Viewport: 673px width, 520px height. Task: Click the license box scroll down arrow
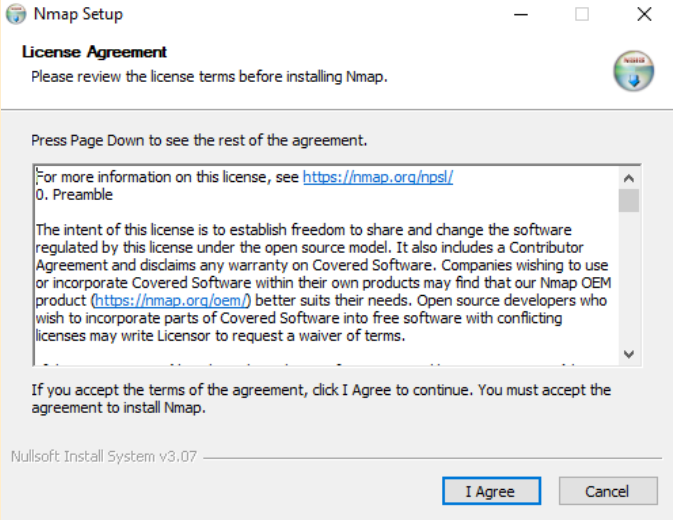629,354
